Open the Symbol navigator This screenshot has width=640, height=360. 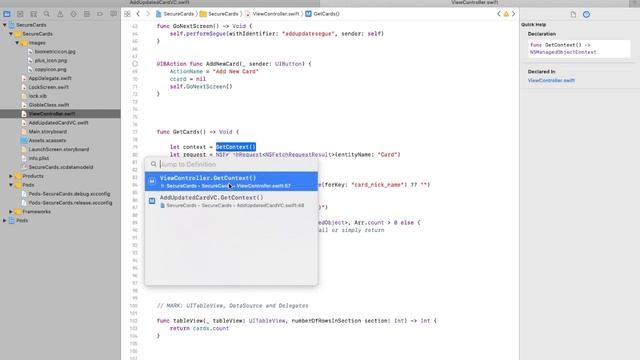point(33,14)
